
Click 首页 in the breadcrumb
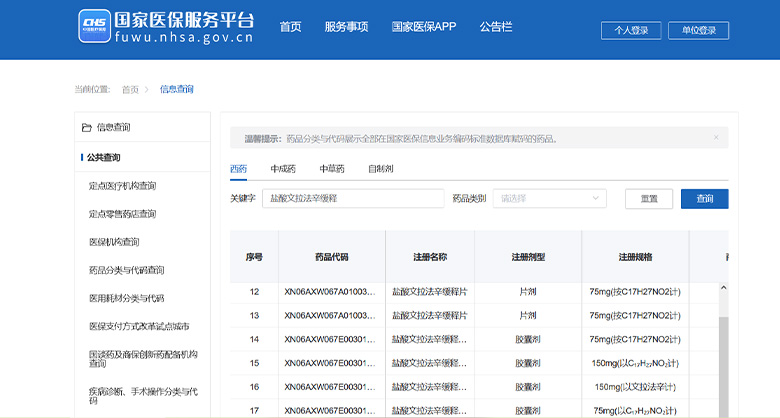point(130,89)
